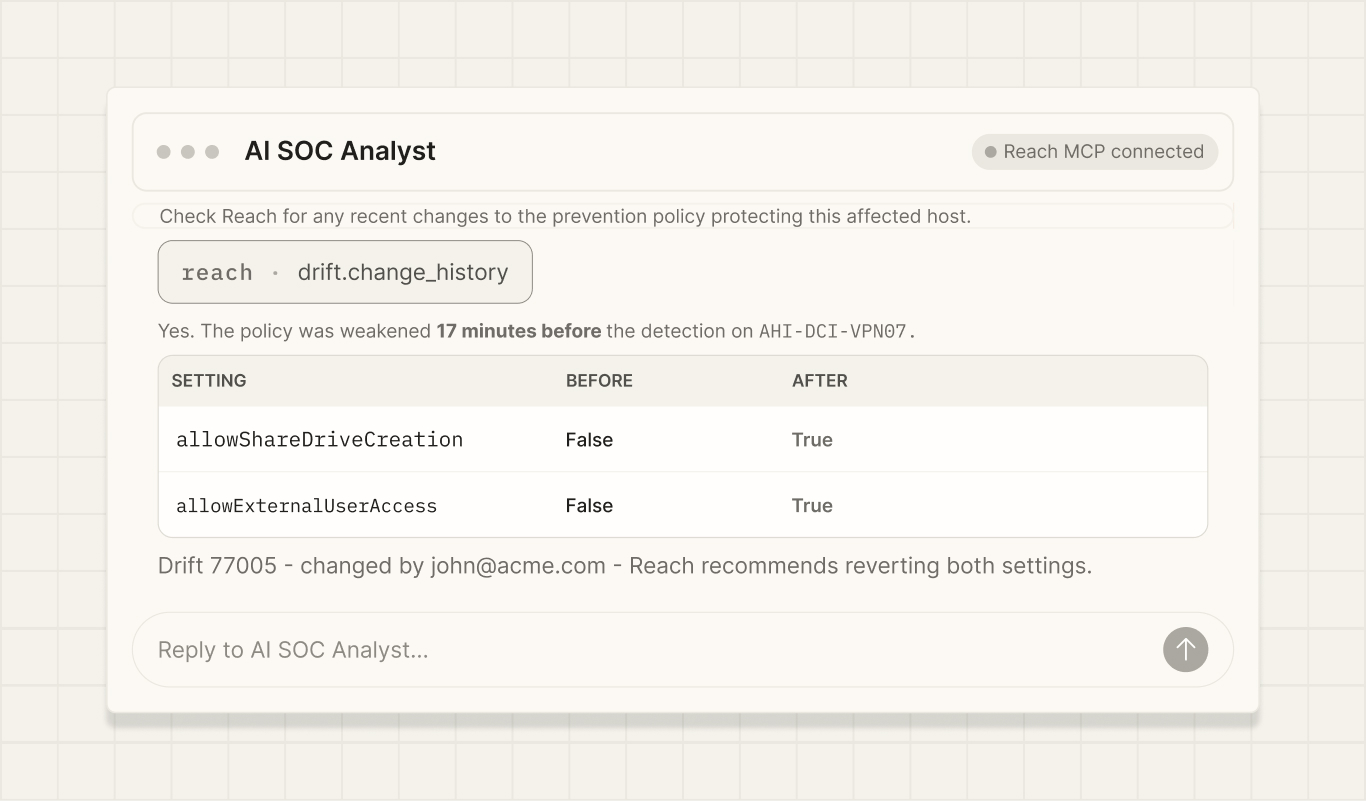Select the AFTER column header
Image resolution: width=1366 pixels, height=801 pixels.
click(x=820, y=381)
